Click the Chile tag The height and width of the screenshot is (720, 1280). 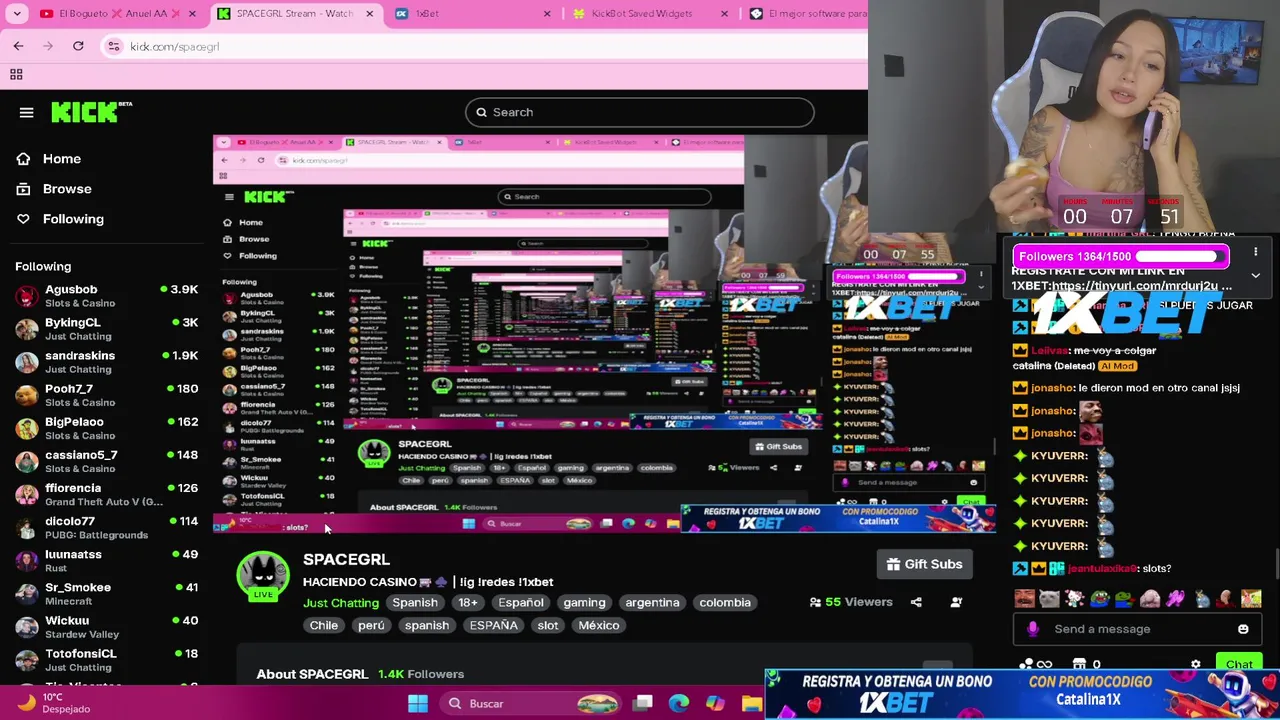pyautogui.click(x=324, y=626)
